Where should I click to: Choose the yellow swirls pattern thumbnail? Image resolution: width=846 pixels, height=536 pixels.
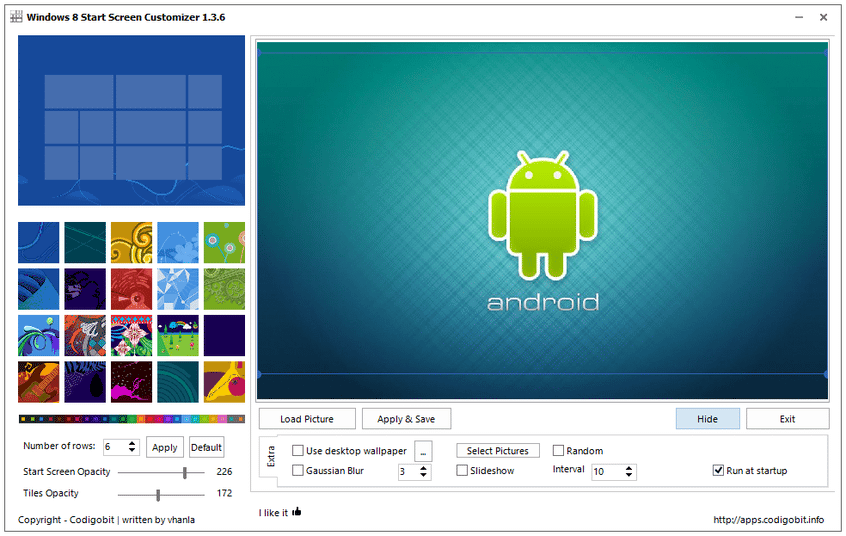[x=132, y=242]
